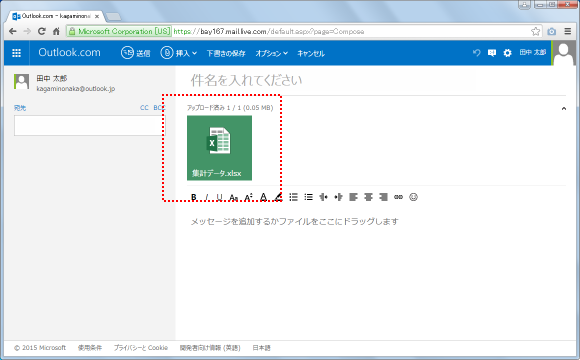Viewport: 580px width, 360px height.
Task: Click the undo arrow icon in header
Action: (x=476, y=53)
